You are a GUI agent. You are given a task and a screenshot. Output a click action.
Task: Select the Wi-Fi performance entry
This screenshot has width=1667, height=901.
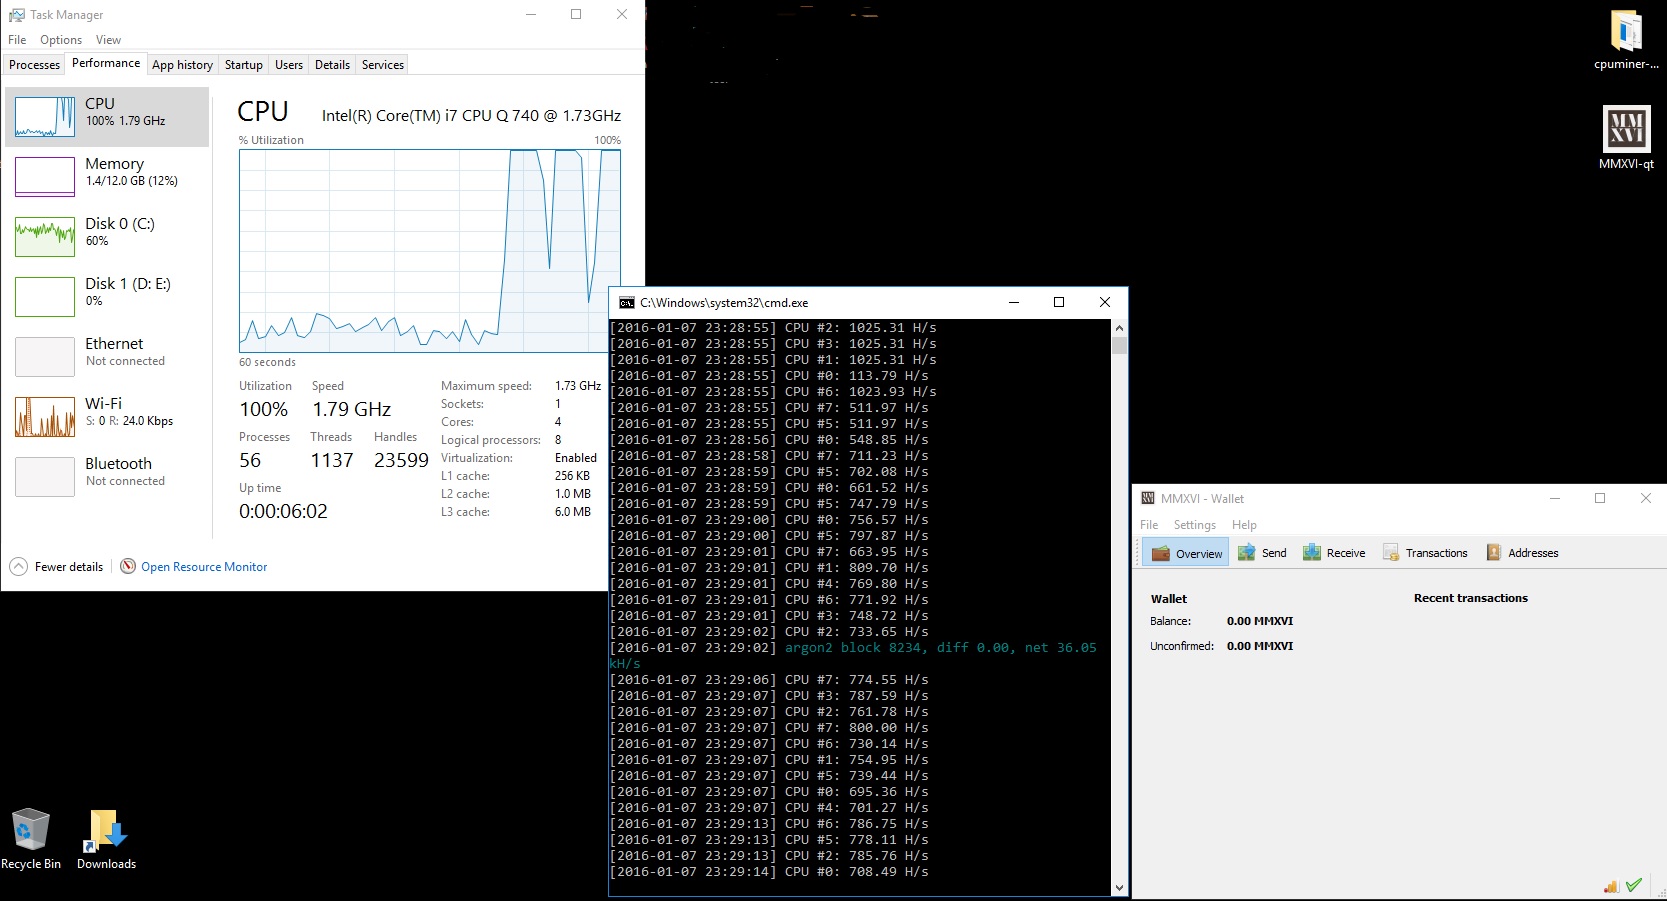[108, 416]
